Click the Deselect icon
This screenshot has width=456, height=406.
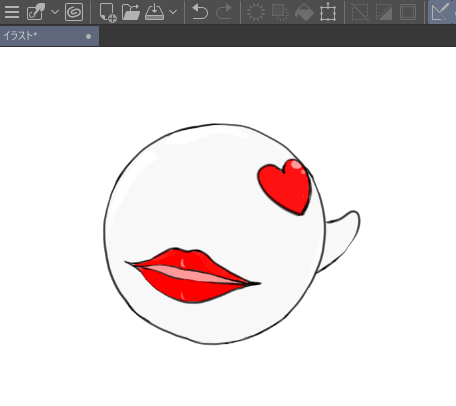tap(360, 12)
